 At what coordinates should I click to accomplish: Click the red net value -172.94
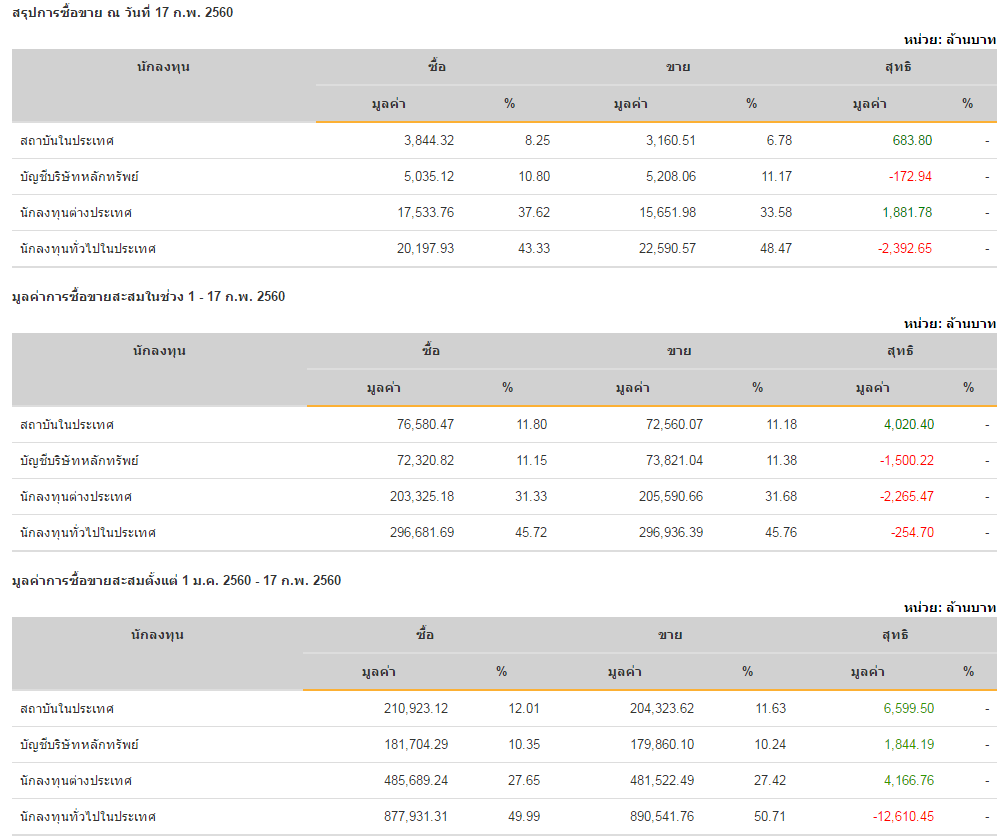[x=910, y=177]
